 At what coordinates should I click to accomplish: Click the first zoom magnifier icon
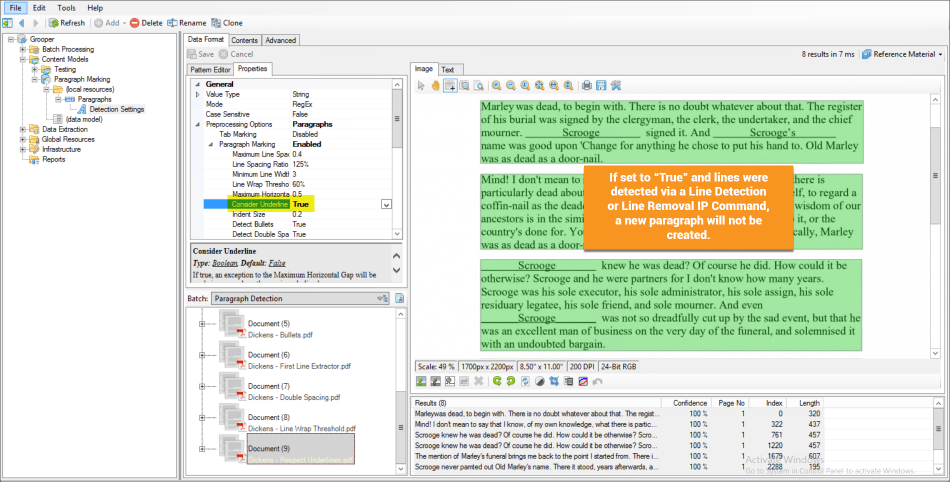[x=497, y=86]
